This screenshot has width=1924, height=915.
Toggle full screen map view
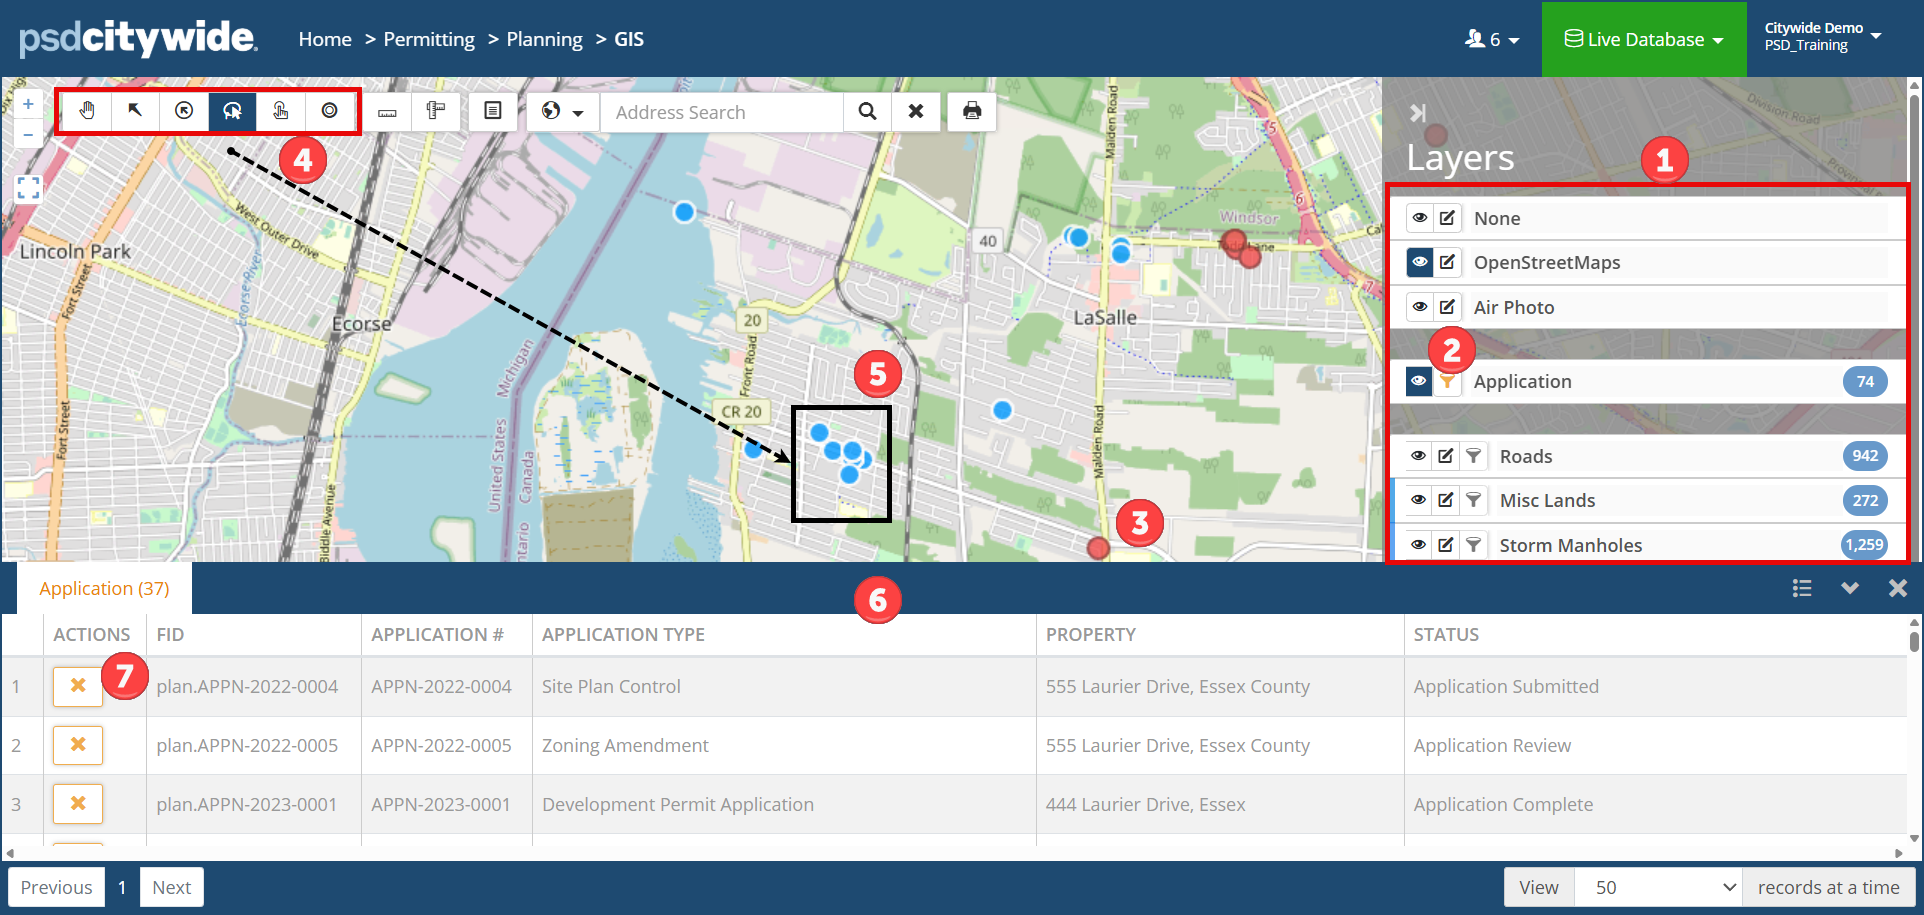tap(28, 188)
